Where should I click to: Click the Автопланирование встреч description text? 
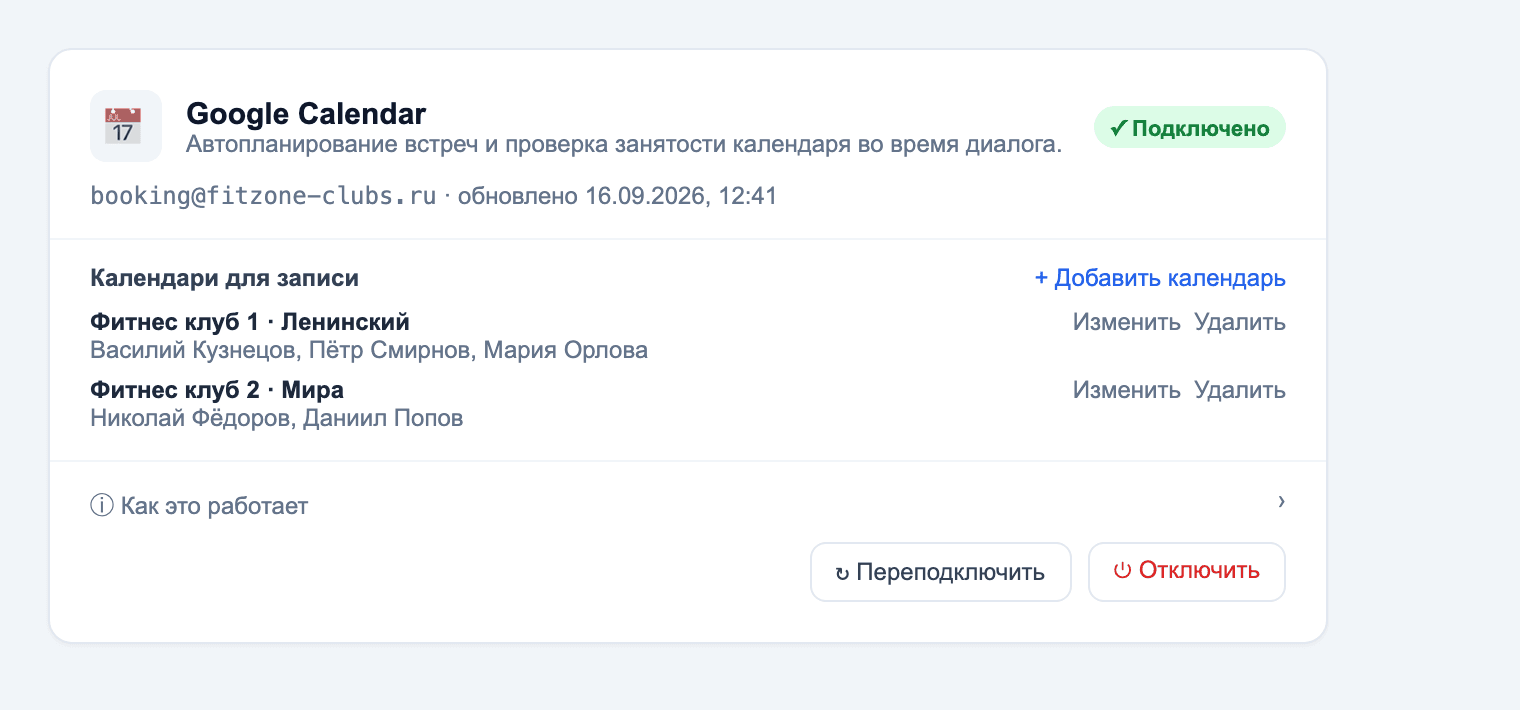pos(624,145)
